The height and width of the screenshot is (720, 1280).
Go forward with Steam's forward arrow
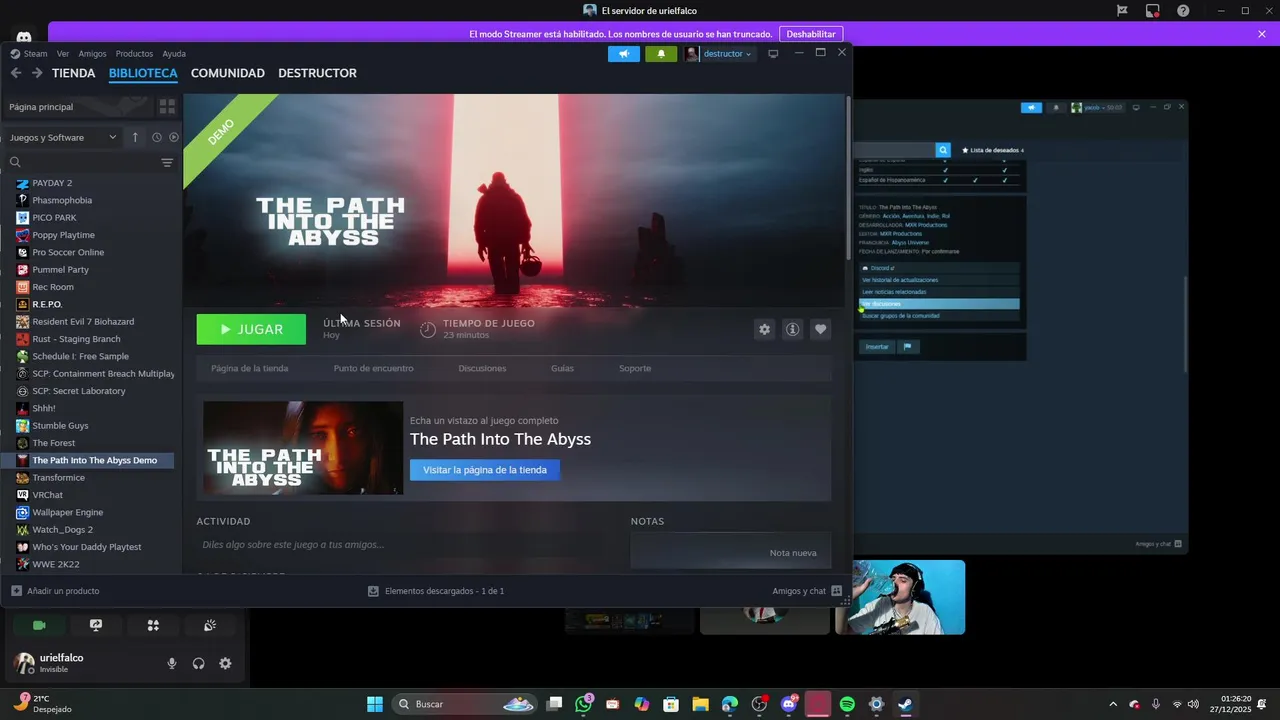coord(37,73)
